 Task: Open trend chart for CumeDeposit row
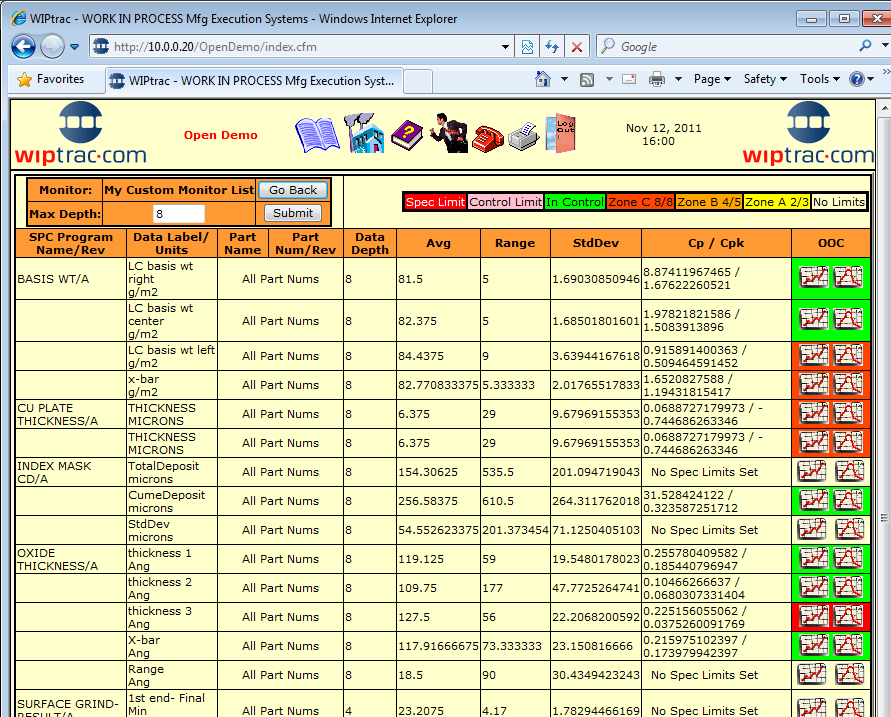click(813, 501)
